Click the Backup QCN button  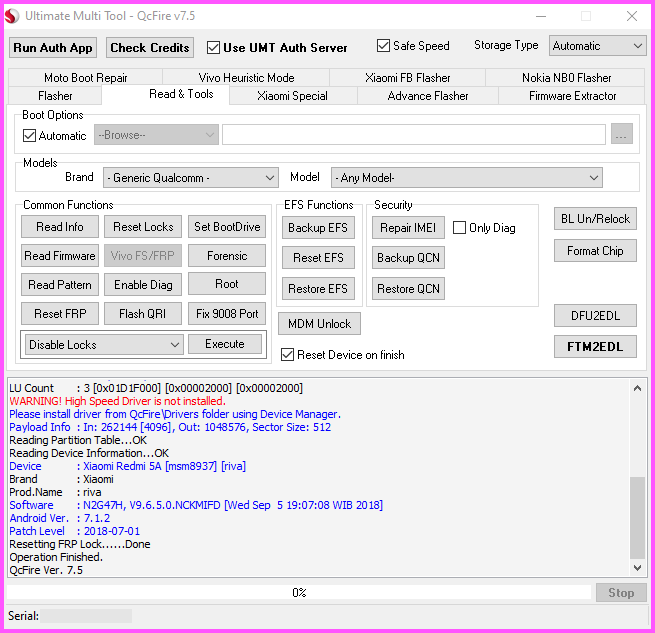tap(408, 257)
